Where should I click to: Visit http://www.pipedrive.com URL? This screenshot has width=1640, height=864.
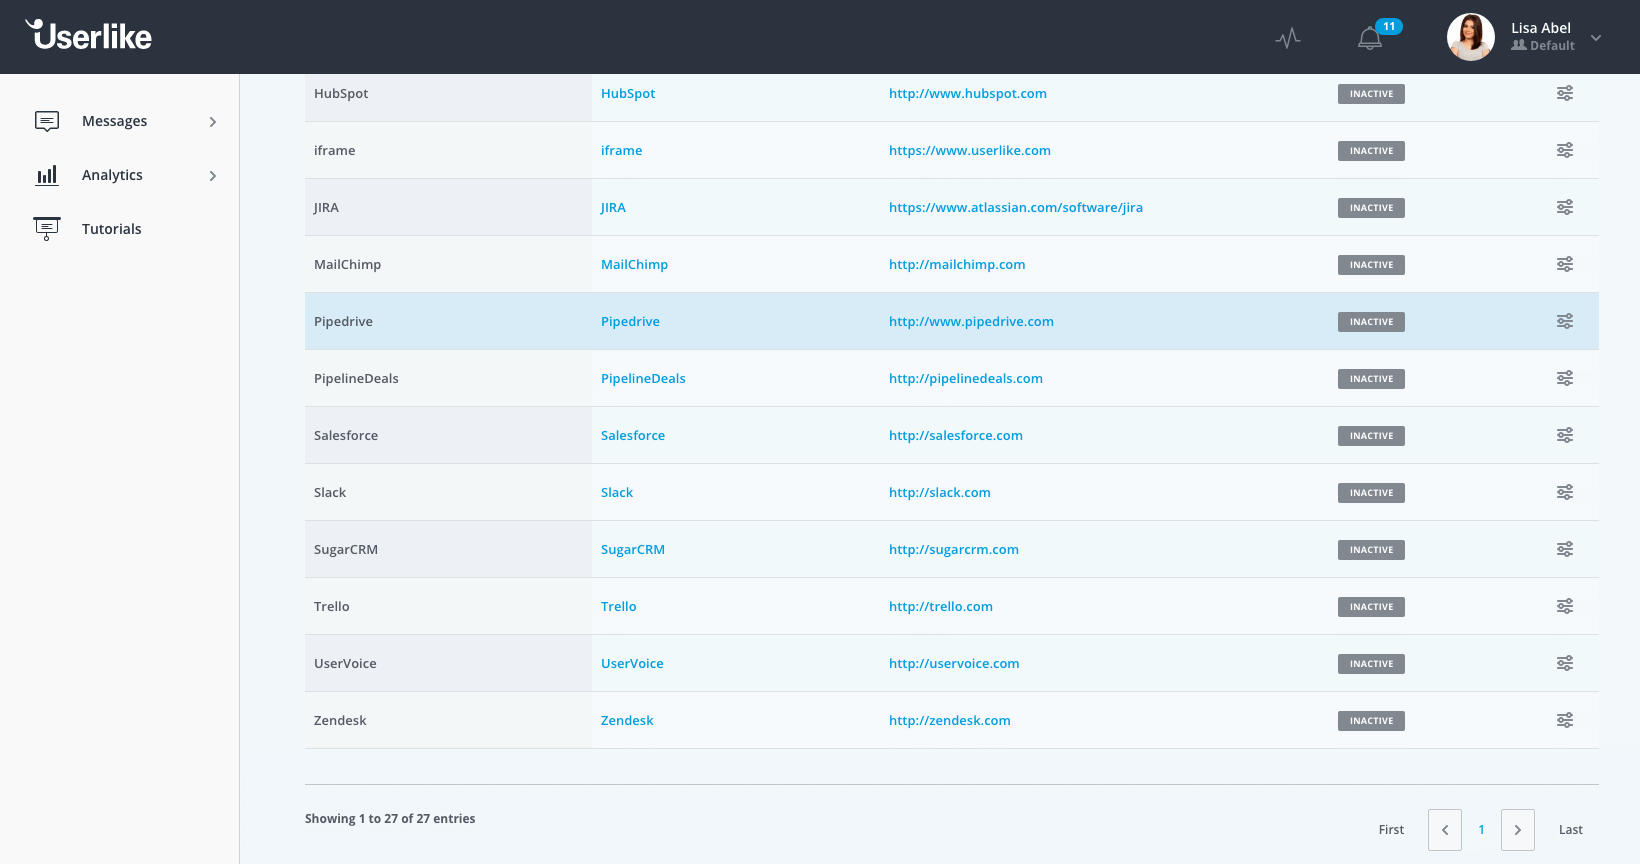tap(971, 321)
